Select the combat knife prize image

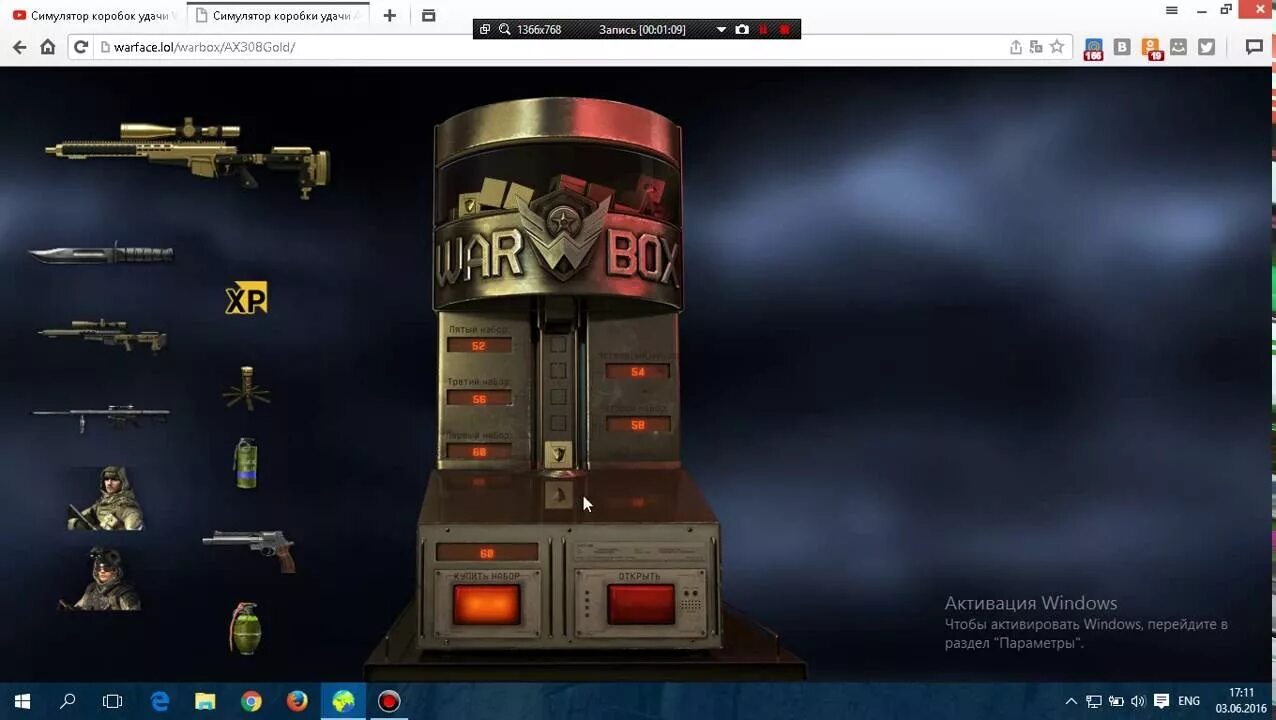101,254
